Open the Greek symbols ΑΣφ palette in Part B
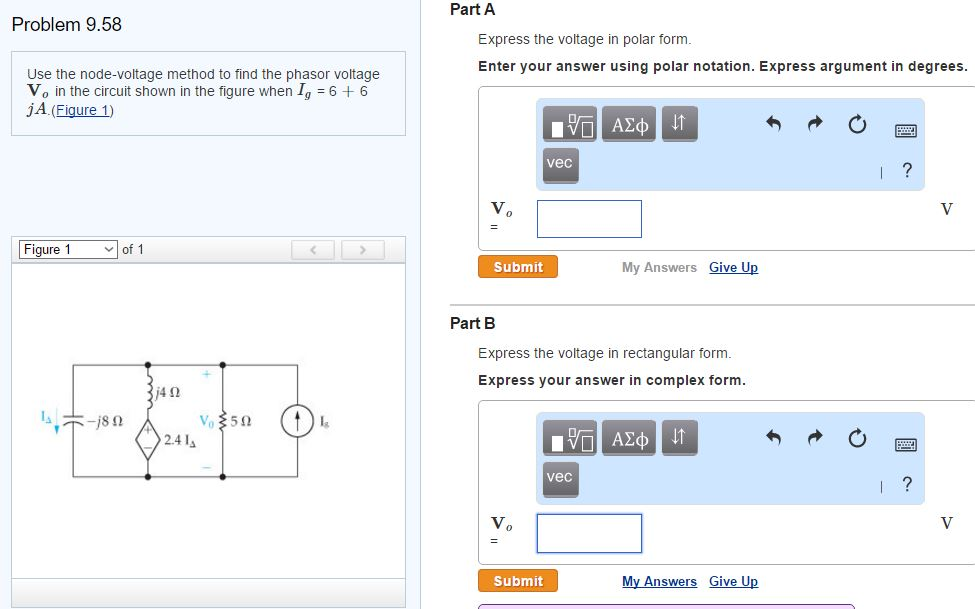 point(628,437)
